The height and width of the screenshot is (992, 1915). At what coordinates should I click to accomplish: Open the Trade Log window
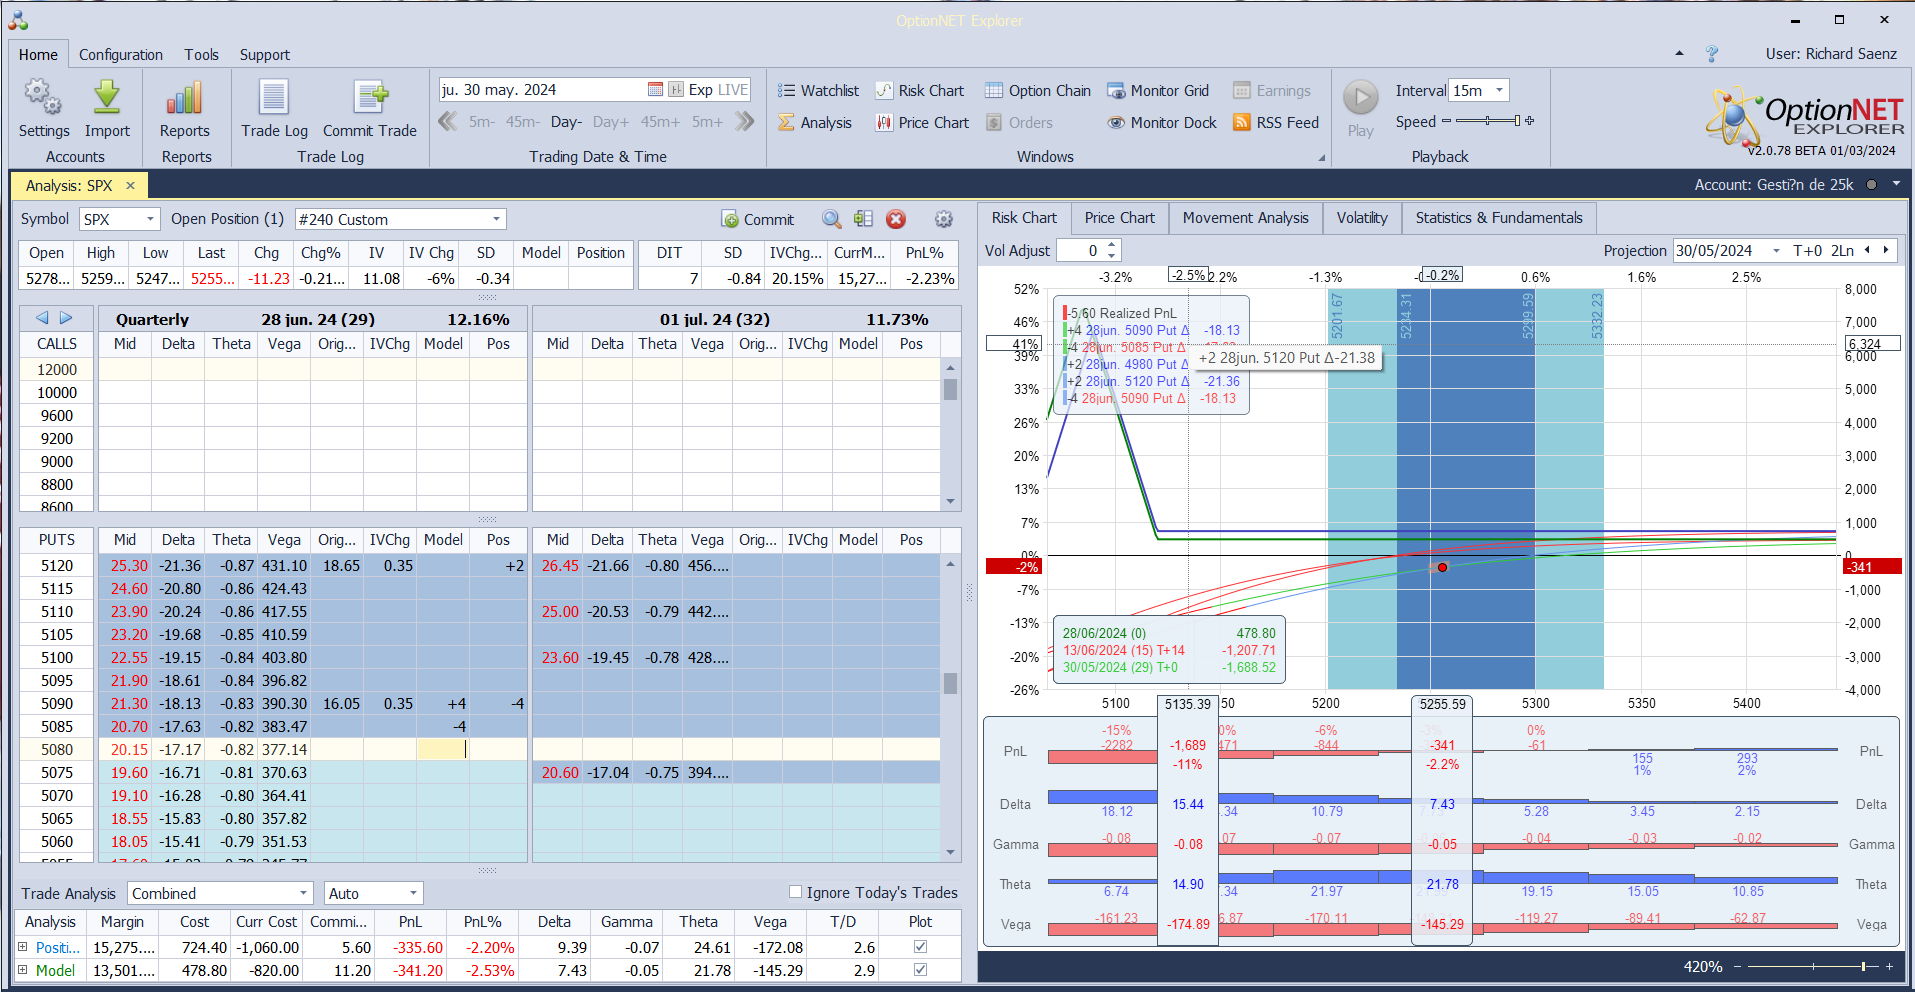click(x=274, y=110)
